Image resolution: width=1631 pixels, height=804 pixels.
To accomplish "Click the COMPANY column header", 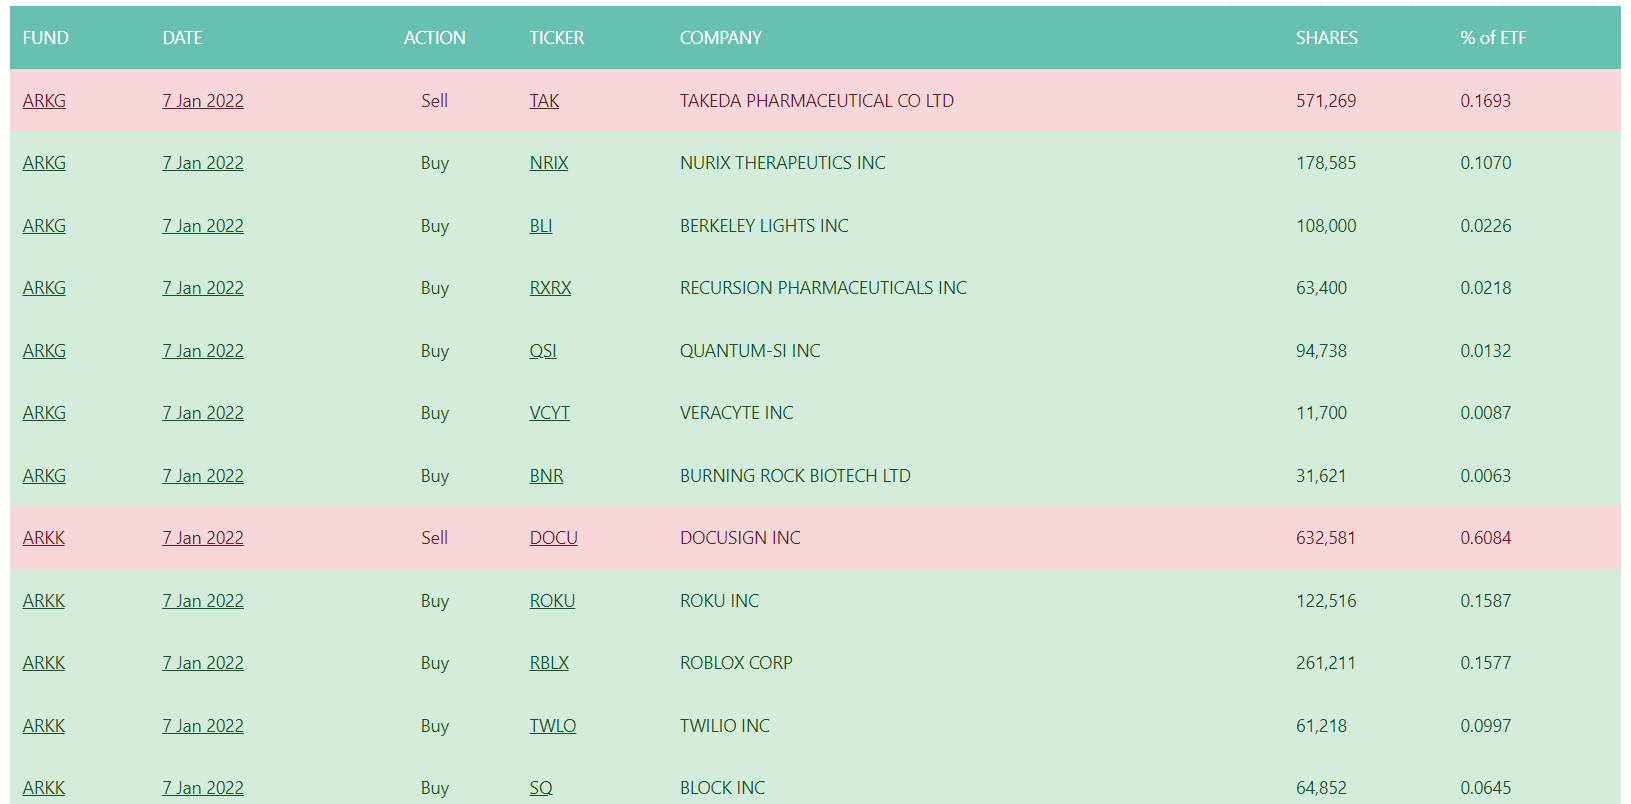I will [x=721, y=38].
